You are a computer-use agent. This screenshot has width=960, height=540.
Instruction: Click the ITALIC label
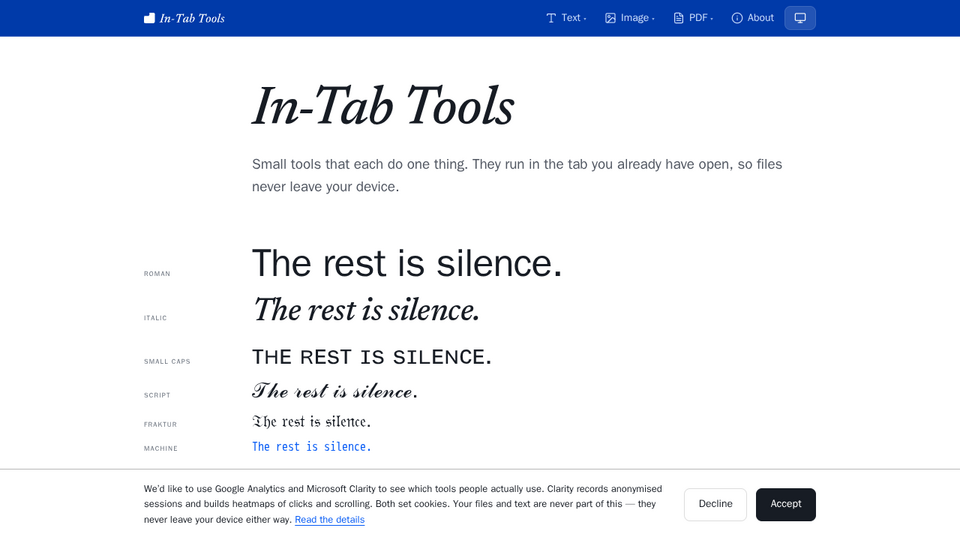[156, 318]
